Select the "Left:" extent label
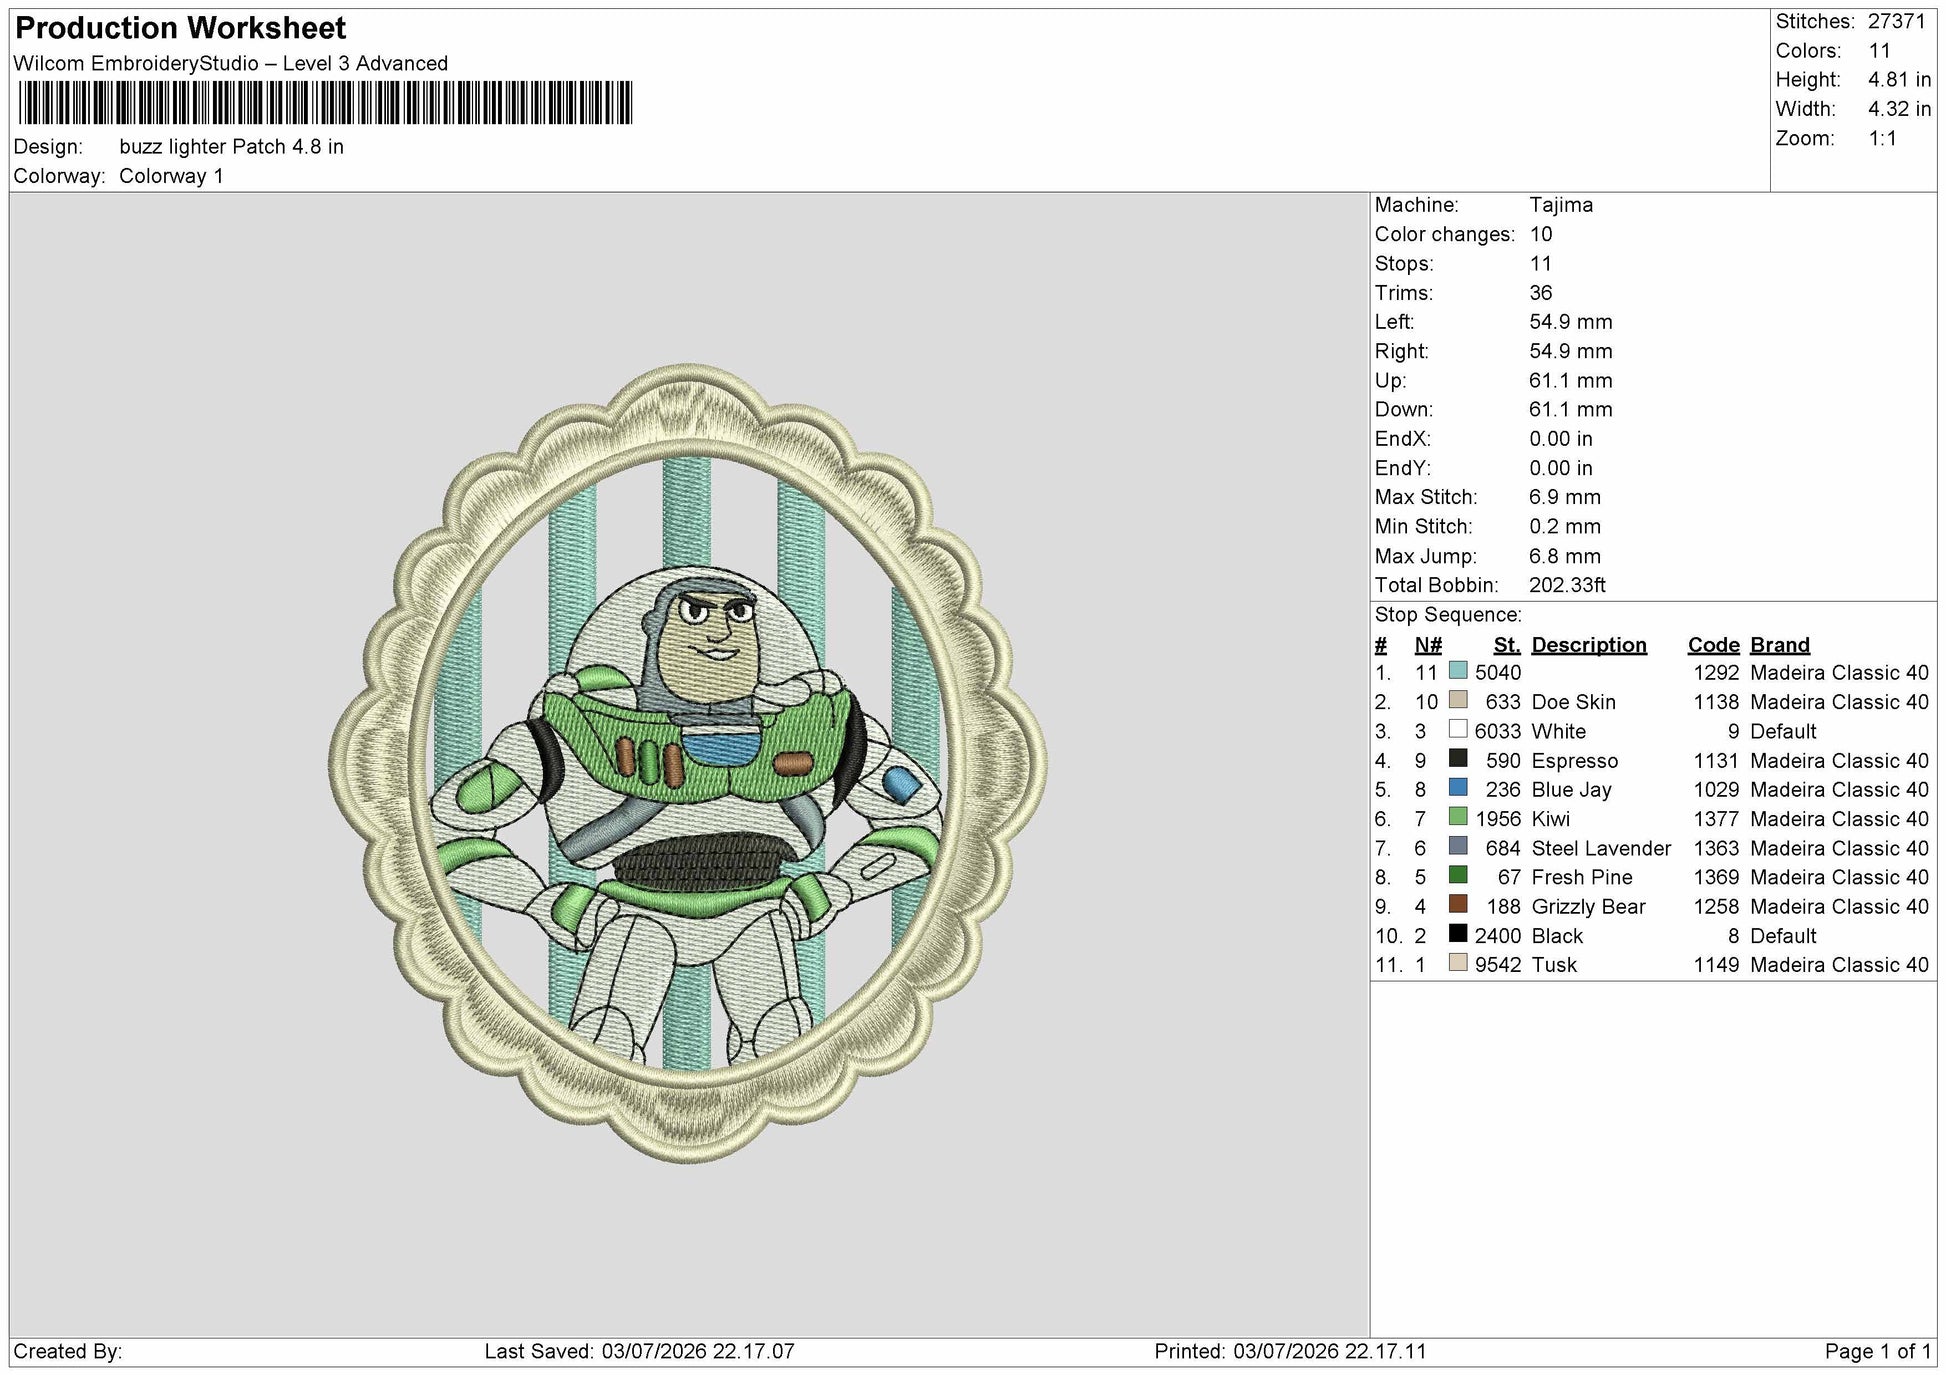 1394,322
